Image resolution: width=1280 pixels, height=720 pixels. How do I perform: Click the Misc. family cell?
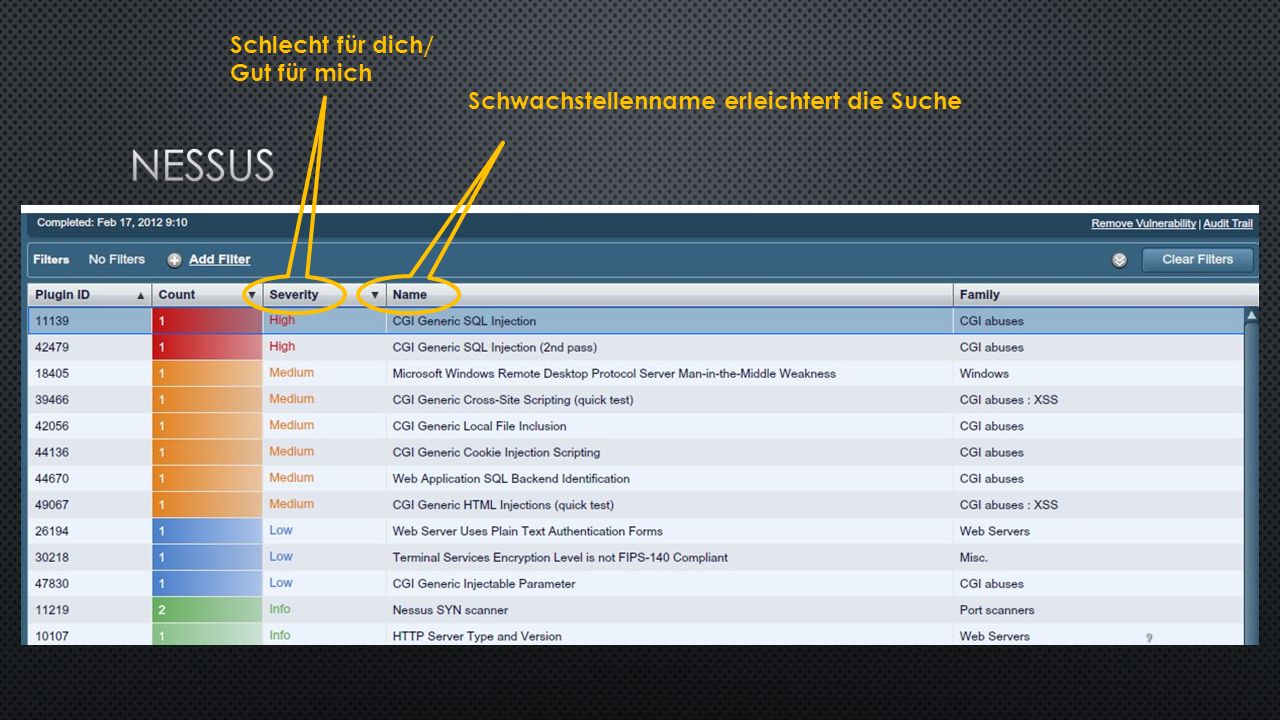coord(973,557)
